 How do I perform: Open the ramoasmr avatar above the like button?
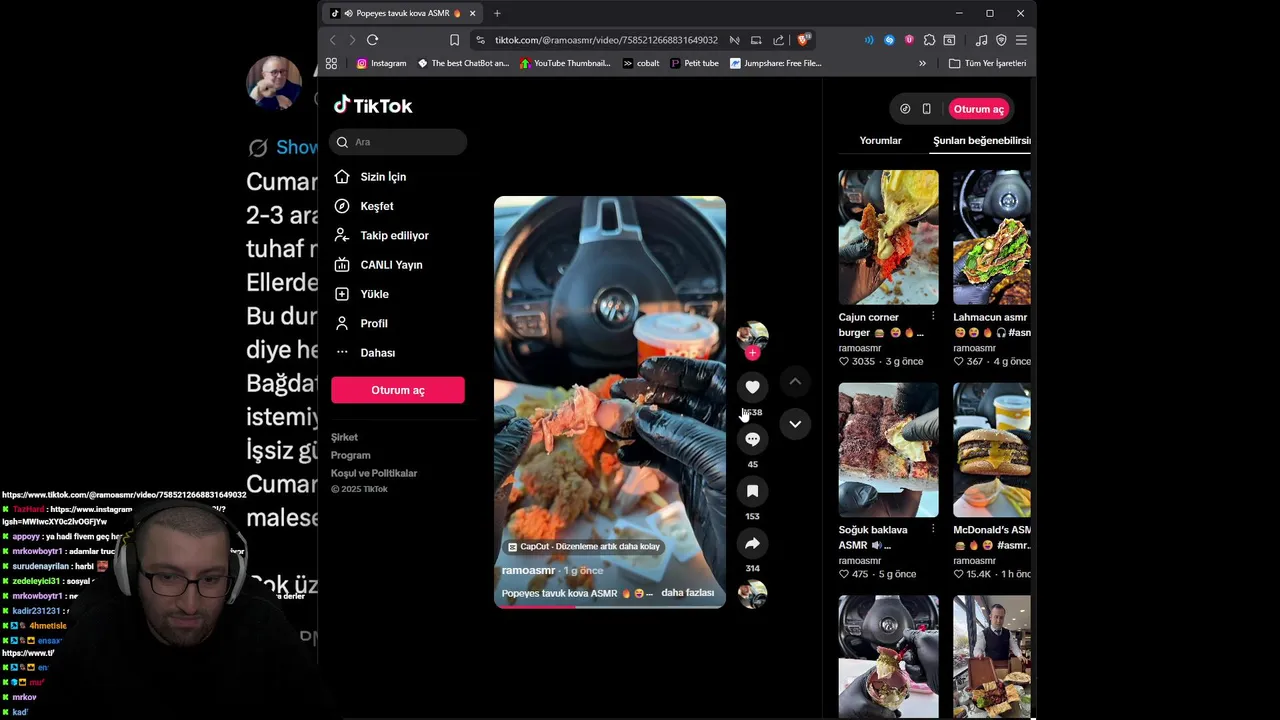click(x=752, y=336)
